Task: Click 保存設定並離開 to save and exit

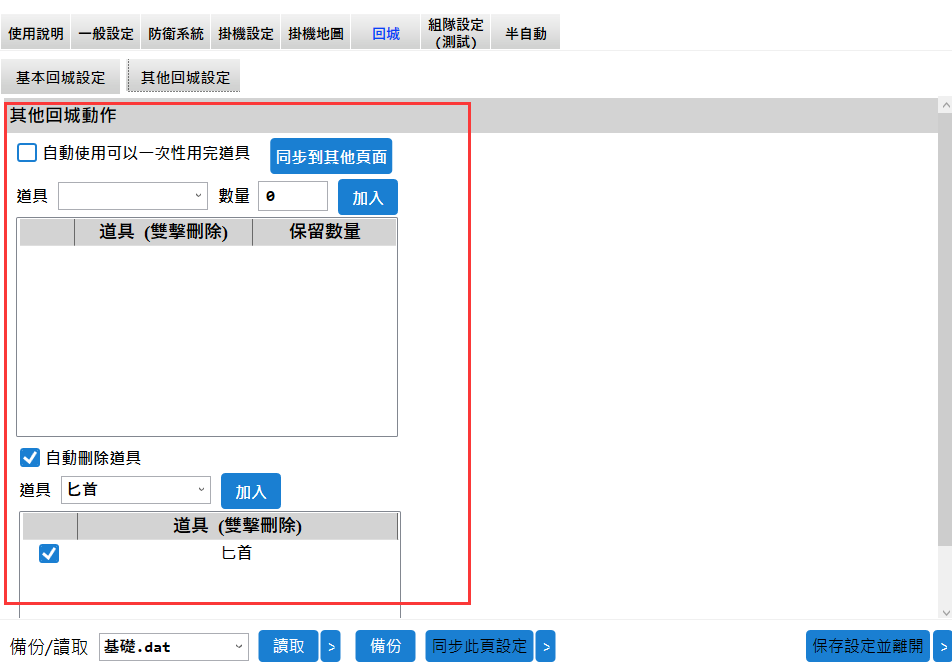Action: point(868,647)
